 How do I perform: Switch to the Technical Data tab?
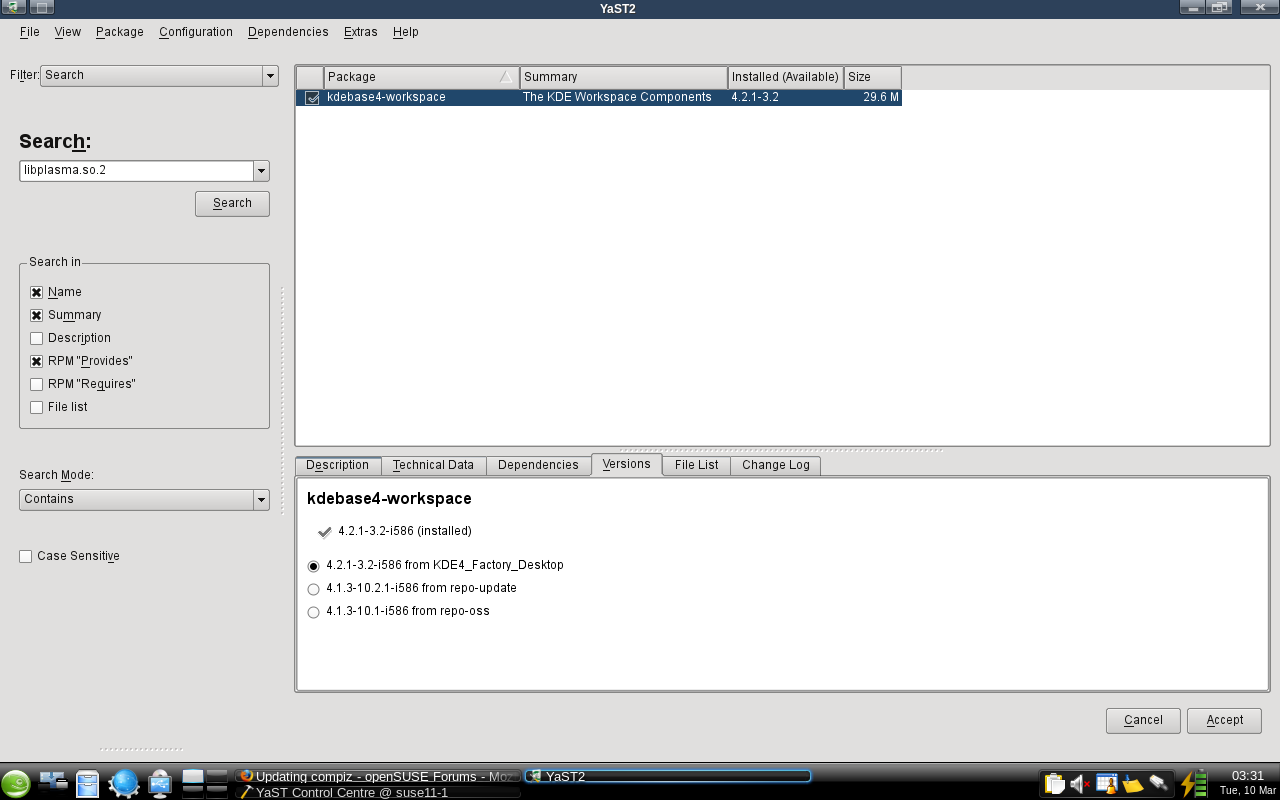[x=433, y=465]
